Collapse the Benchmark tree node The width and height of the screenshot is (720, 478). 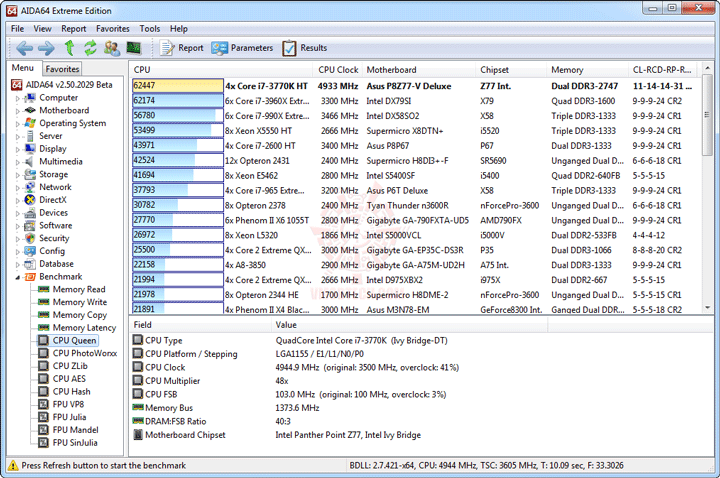coord(18,277)
